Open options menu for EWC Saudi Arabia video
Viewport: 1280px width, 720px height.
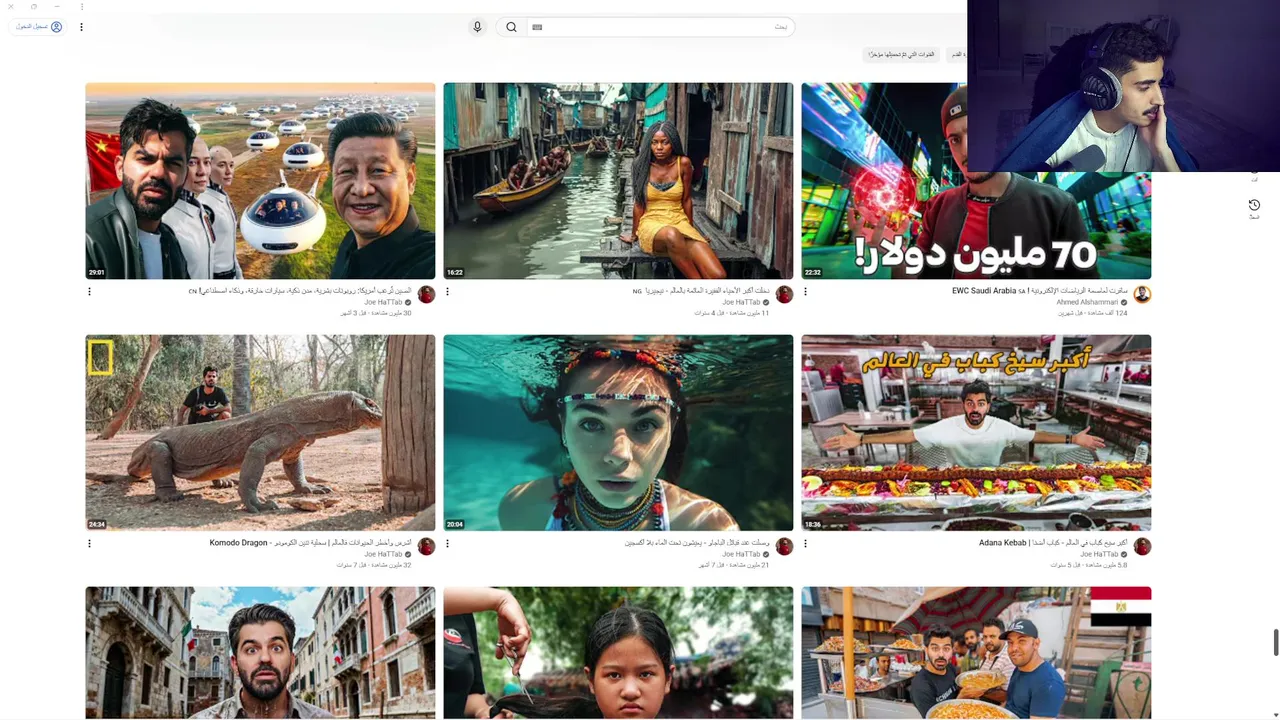pyautogui.click(x=805, y=292)
